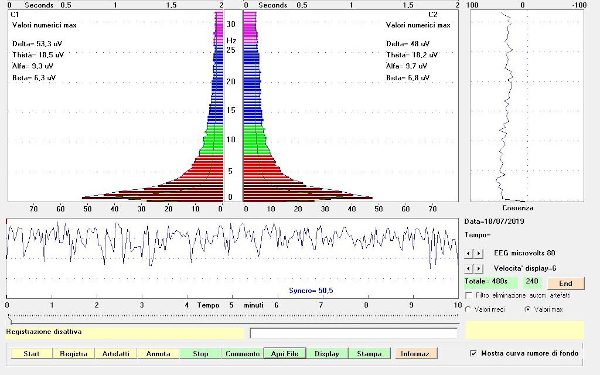Decrease Velocita' display with left arrow
The width and height of the screenshot is (600, 375).
click(x=469, y=268)
